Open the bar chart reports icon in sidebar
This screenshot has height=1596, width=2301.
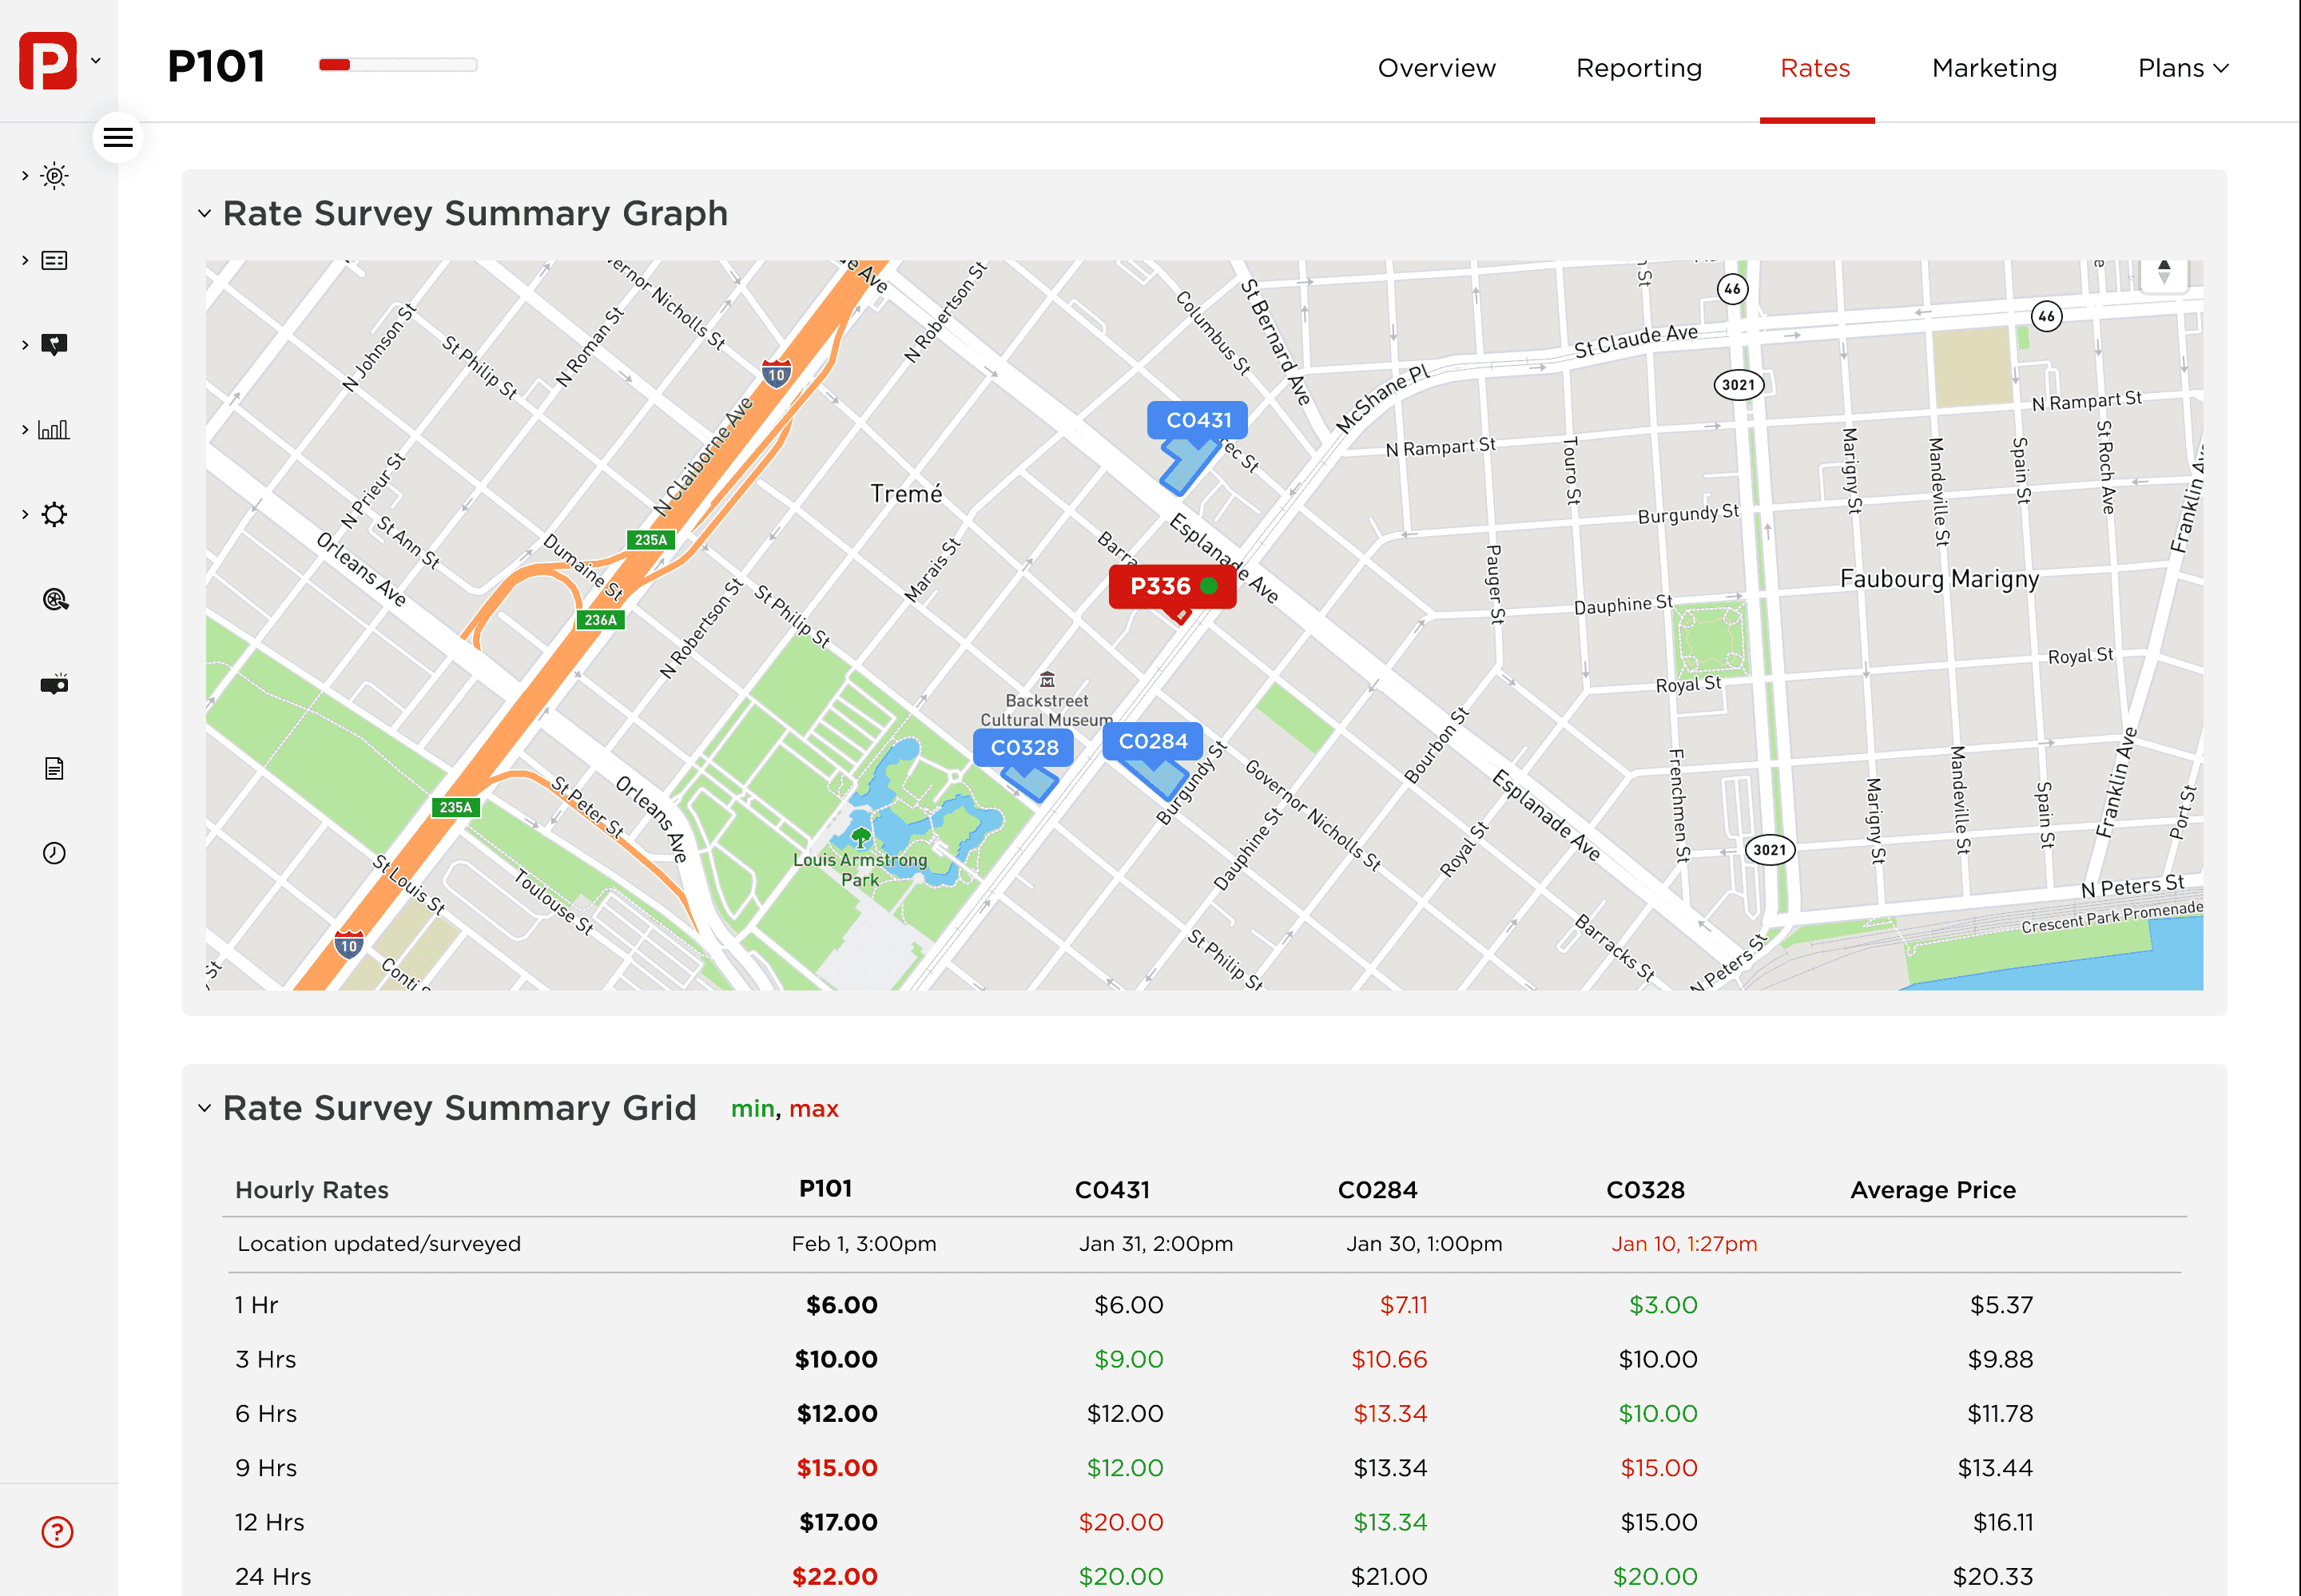(x=54, y=430)
